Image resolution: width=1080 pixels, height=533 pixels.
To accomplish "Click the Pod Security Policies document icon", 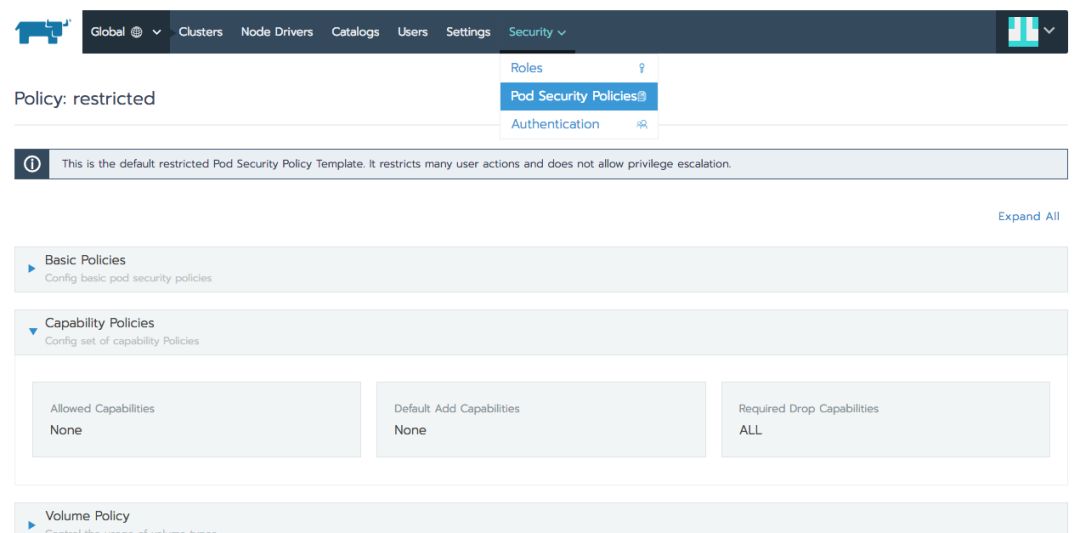I will click(x=642, y=96).
